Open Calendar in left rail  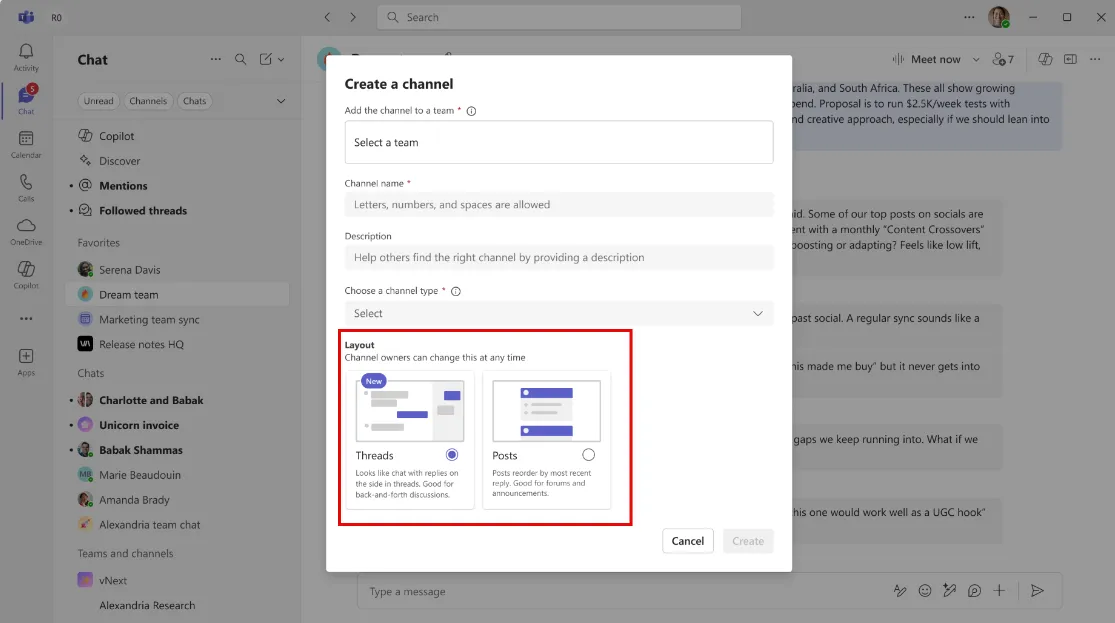pos(26,143)
